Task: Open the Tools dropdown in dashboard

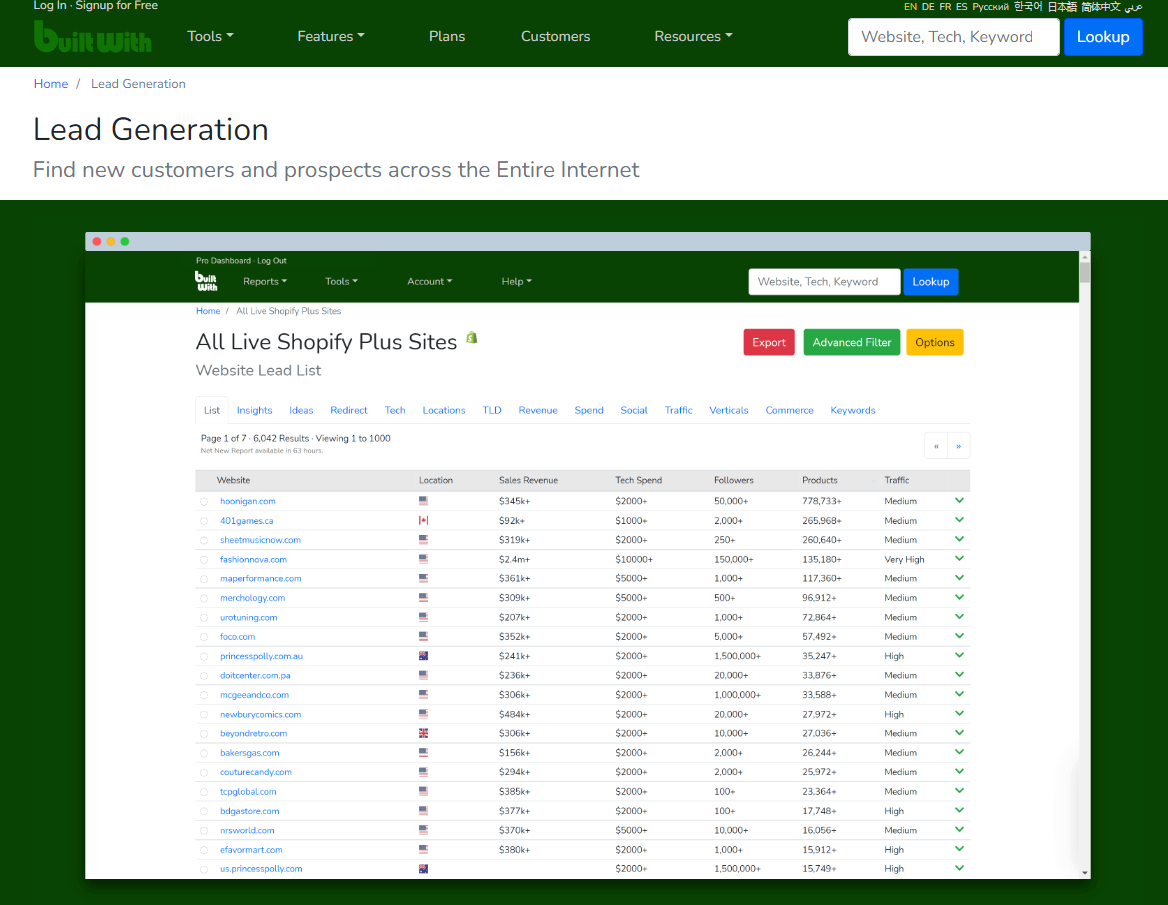Action: tap(341, 282)
